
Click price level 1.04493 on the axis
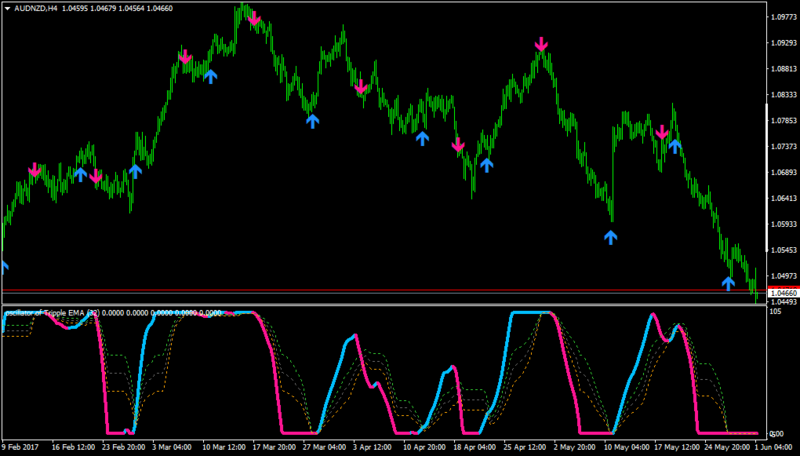(x=784, y=302)
